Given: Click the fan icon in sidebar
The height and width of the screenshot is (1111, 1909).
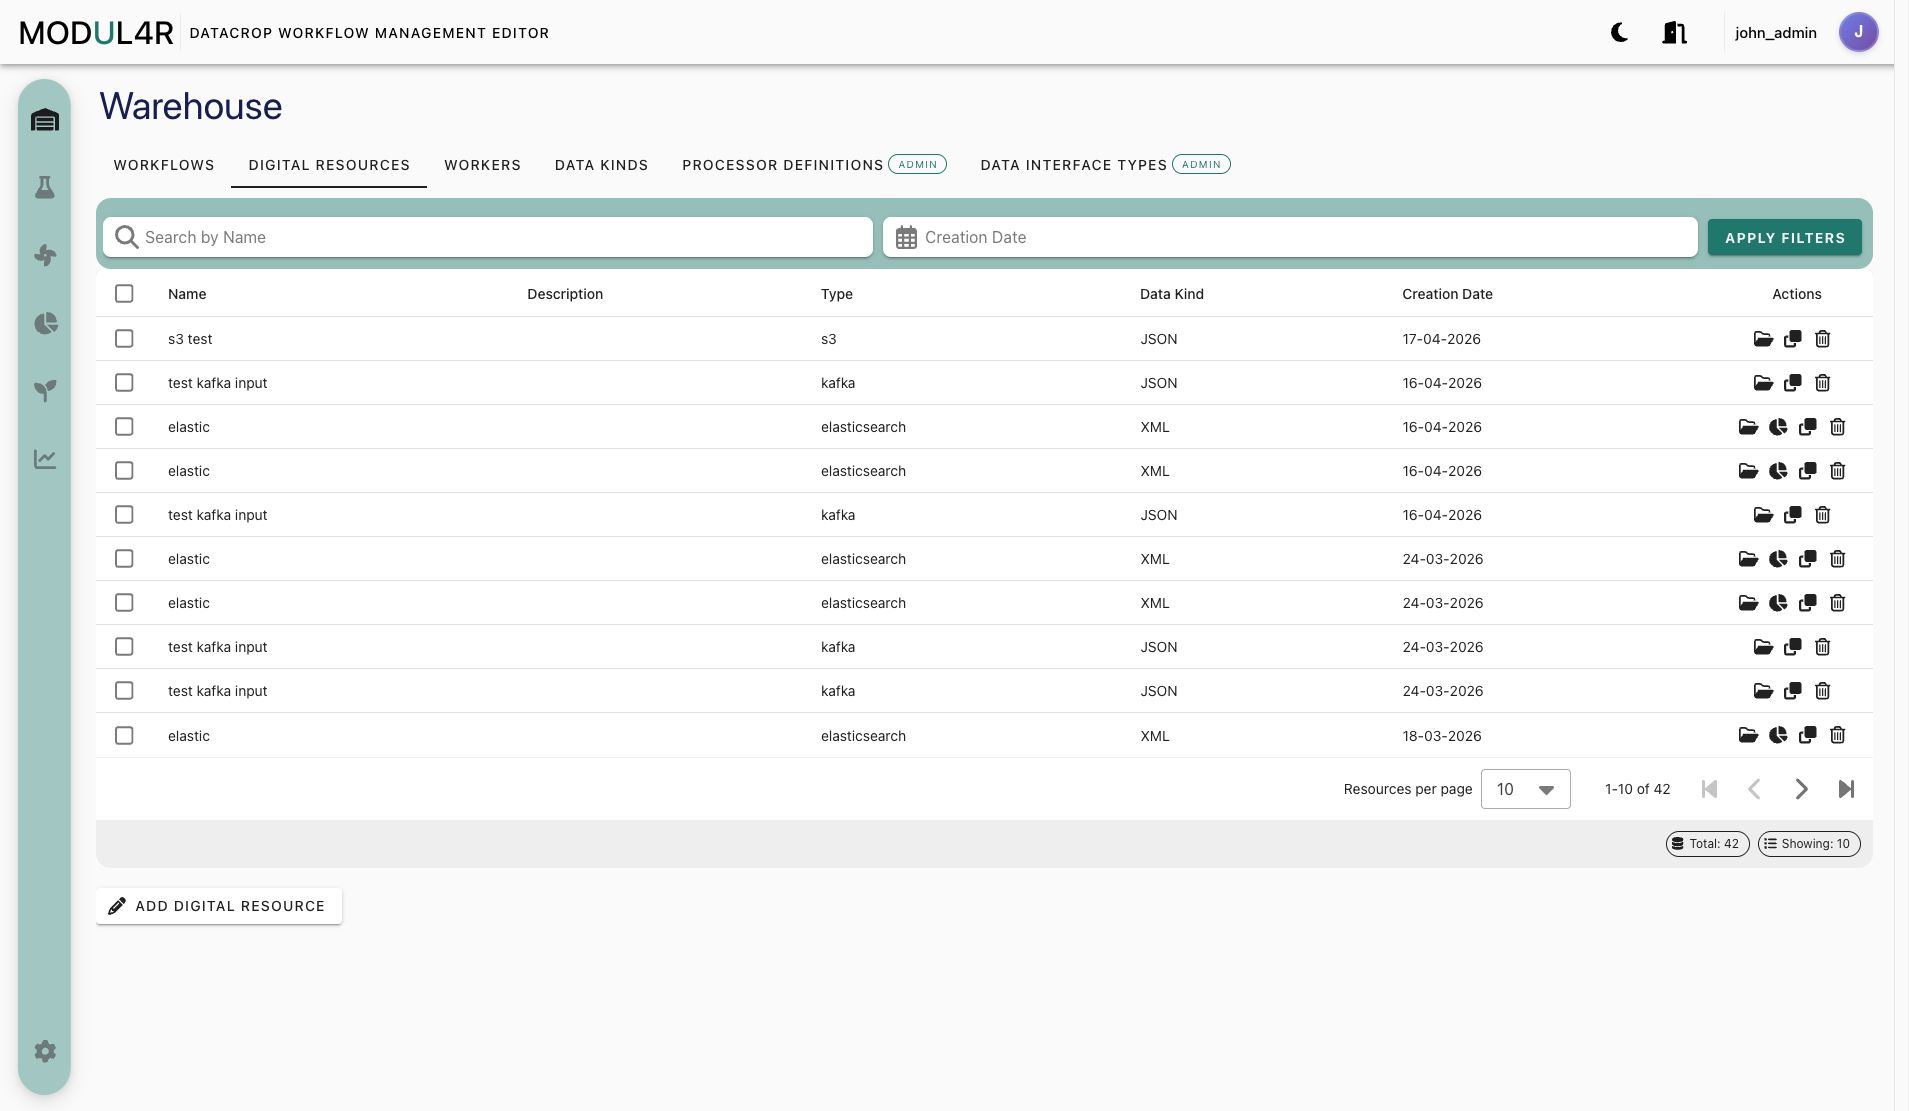Looking at the screenshot, I should (45, 255).
